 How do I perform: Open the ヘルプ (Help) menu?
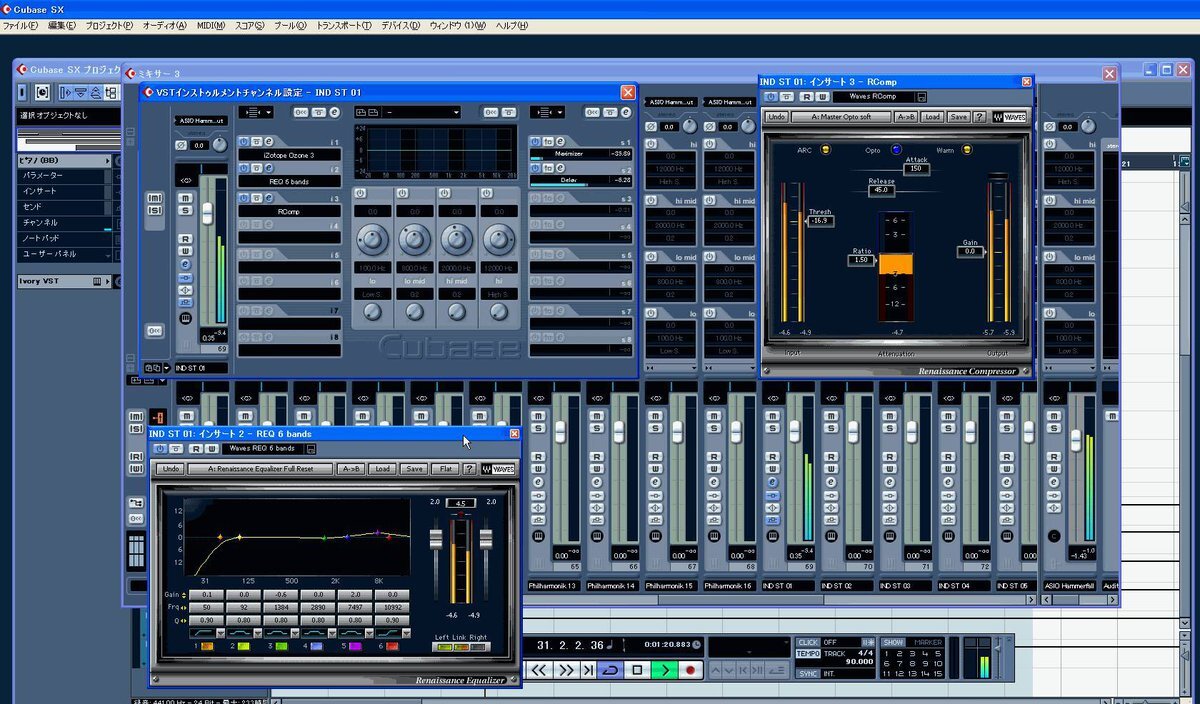511,25
